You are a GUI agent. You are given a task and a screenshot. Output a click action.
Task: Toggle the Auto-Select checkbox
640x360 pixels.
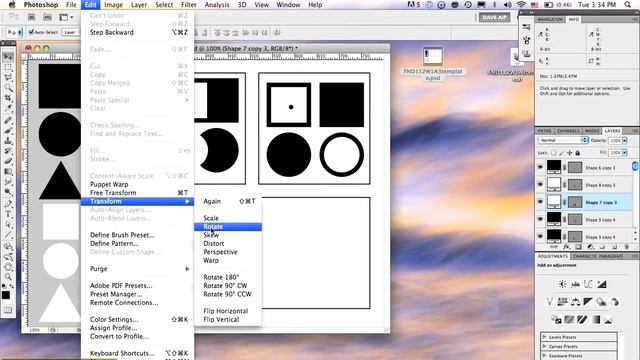coord(31,32)
